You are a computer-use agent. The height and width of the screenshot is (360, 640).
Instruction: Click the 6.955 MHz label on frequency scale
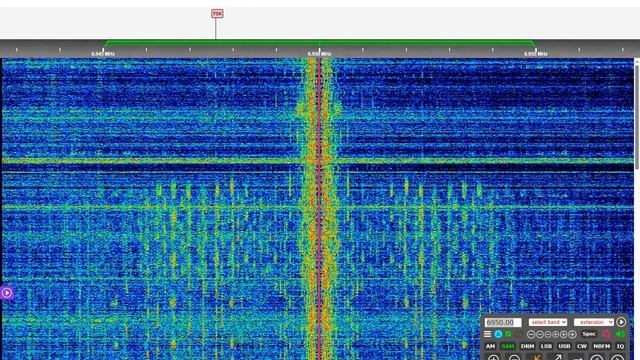pos(536,53)
